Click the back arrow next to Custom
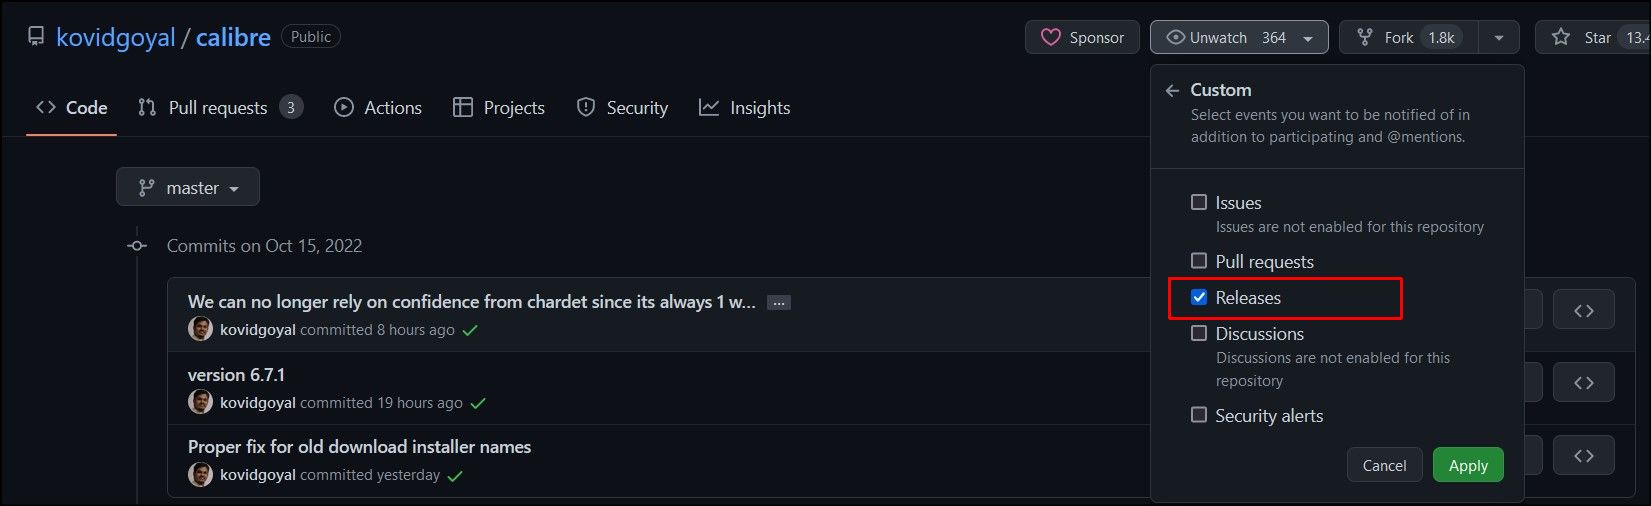Image resolution: width=1651 pixels, height=506 pixels. tap(1172, 90)
